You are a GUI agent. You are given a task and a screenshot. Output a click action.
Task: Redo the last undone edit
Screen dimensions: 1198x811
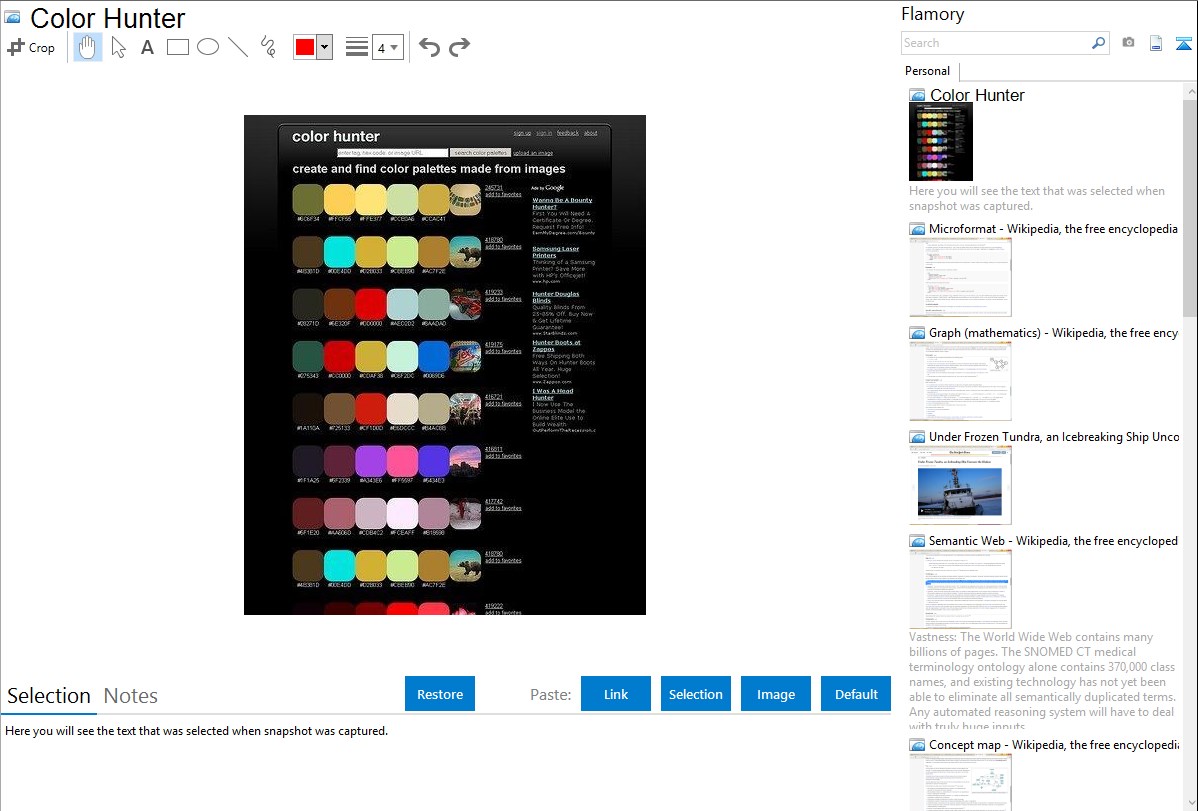tap(459, 47)
